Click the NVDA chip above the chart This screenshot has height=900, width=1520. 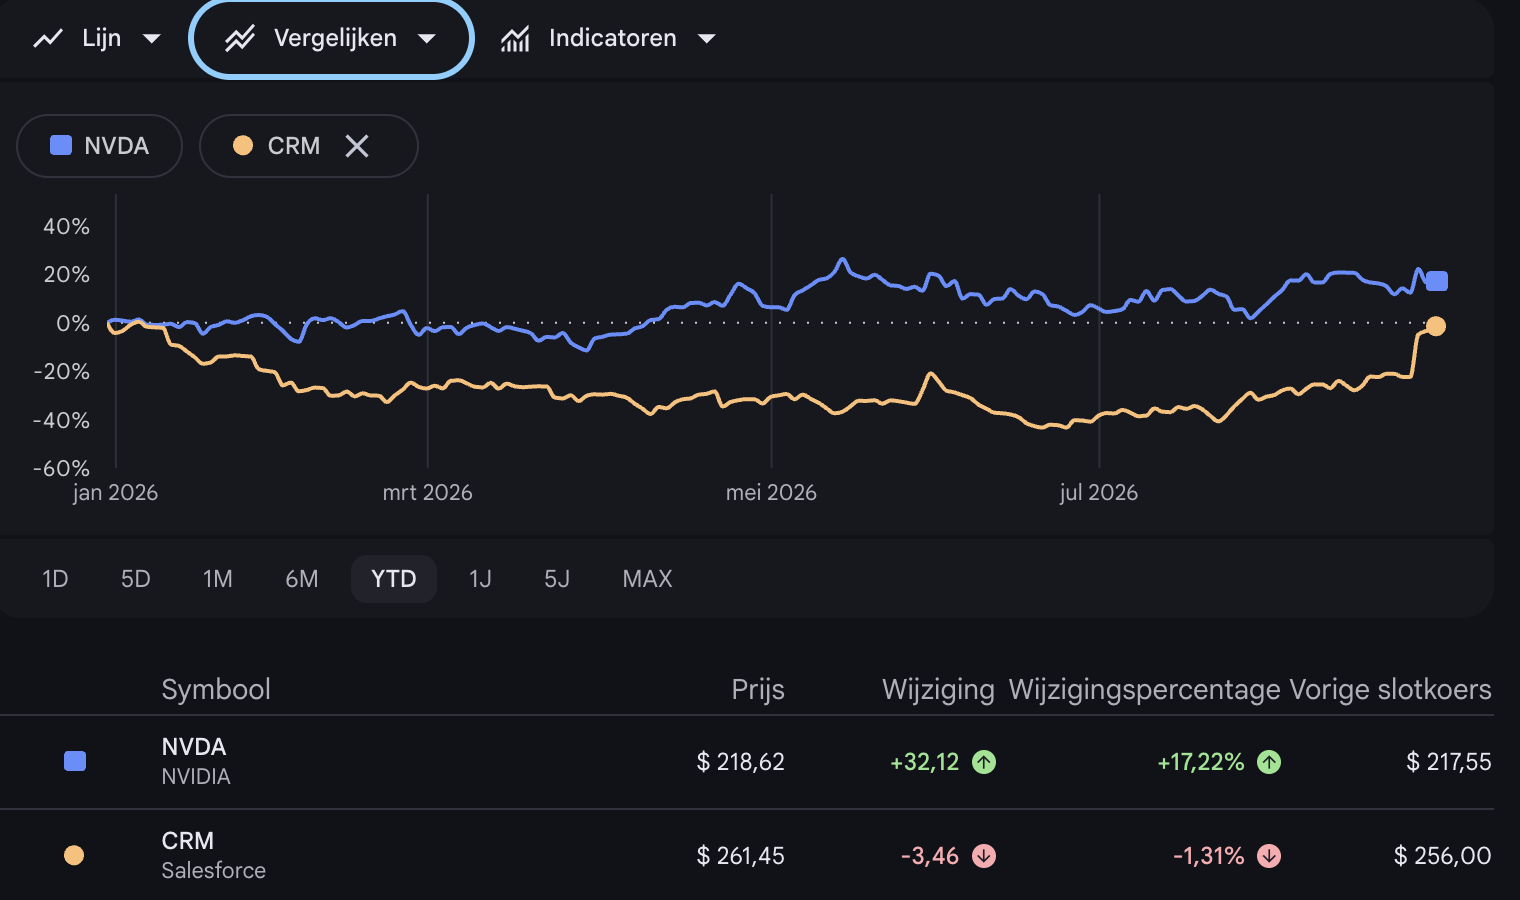click(x=100, y=146)
